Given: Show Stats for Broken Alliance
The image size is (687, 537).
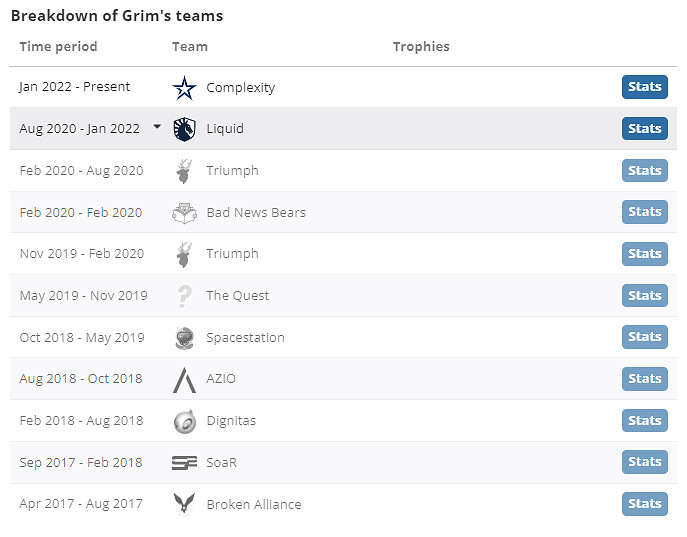Looking at the screenshot, I should click(x=644, y=504).
